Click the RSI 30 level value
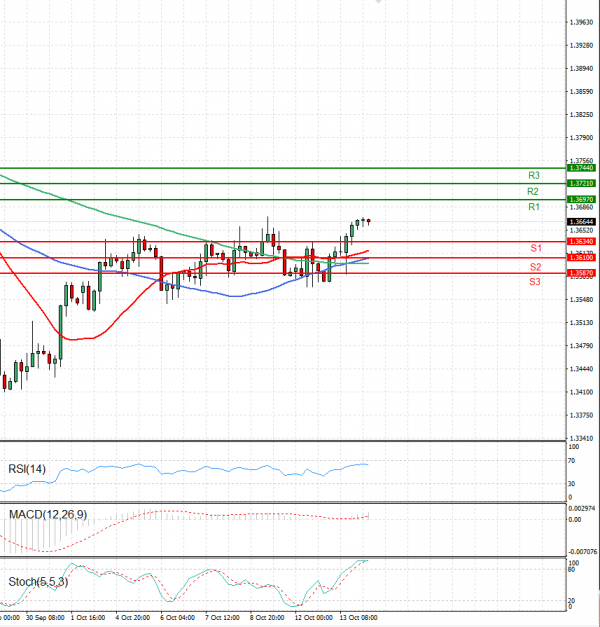The image size is (600, 627). (x=572, y=484)
